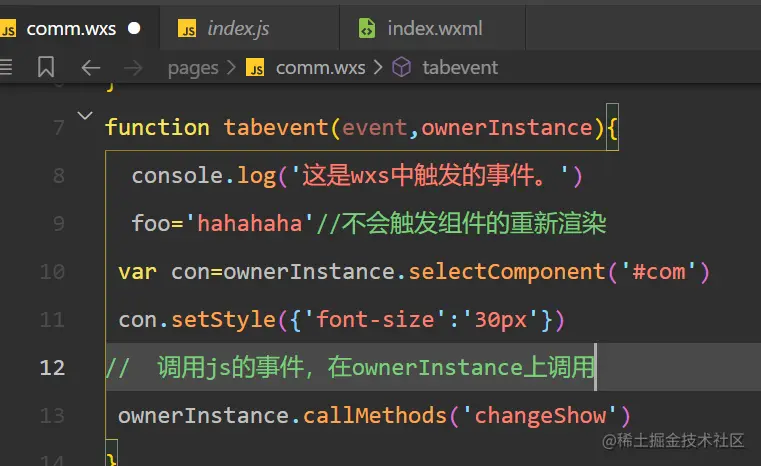Click the 'changeShow' string on line 13
The image size is (761, 466).
pos(541,416)
